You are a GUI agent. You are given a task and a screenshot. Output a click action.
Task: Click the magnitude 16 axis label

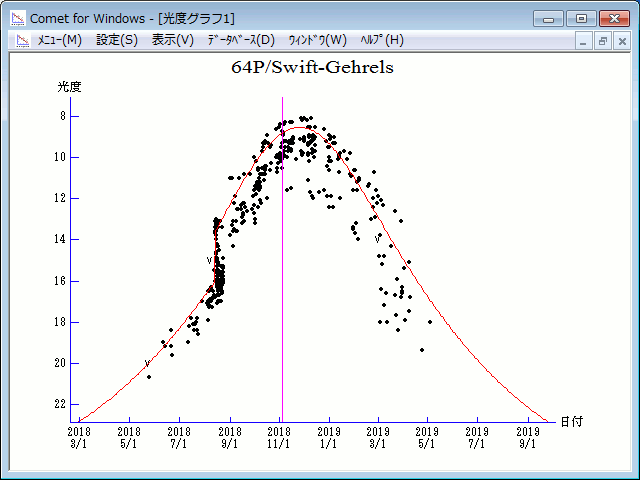tap(60, 281)
